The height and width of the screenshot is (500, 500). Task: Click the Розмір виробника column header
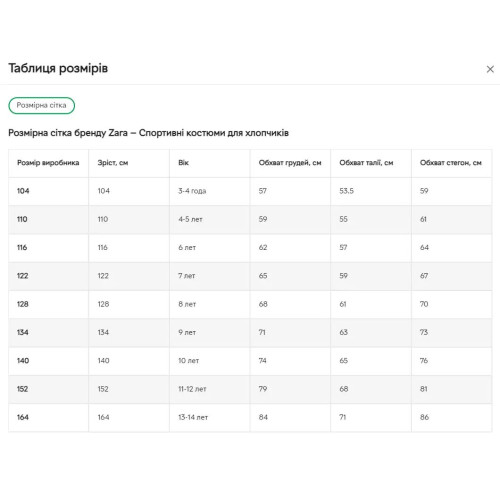click(x=48, y=163)
